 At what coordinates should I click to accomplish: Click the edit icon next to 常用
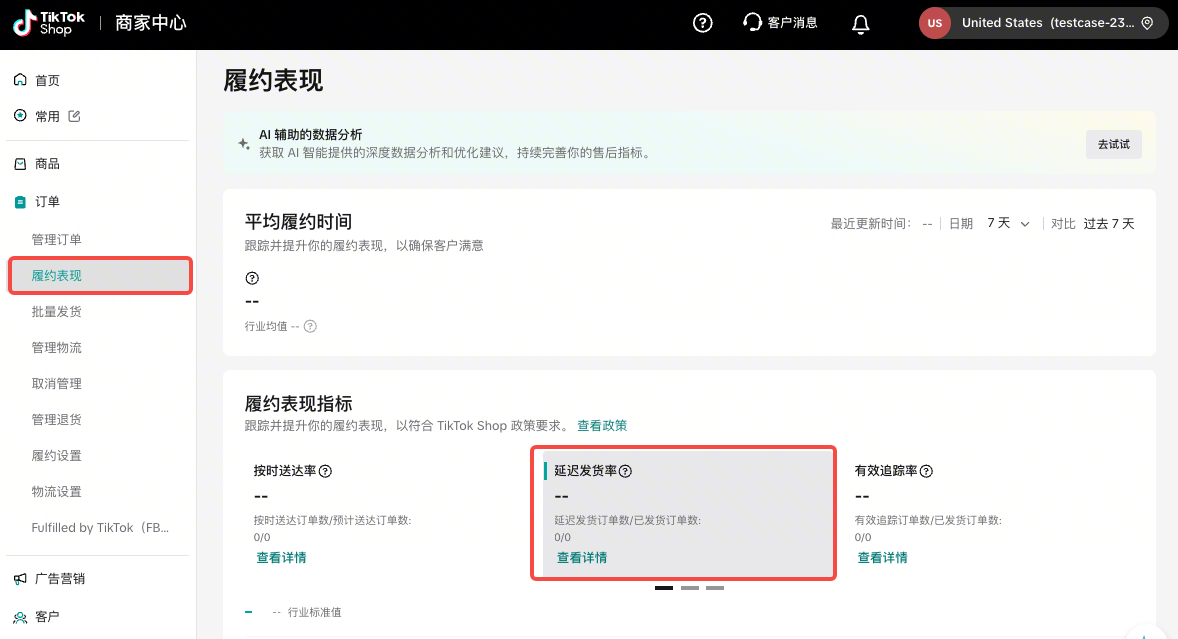click(x=74, y=116)
